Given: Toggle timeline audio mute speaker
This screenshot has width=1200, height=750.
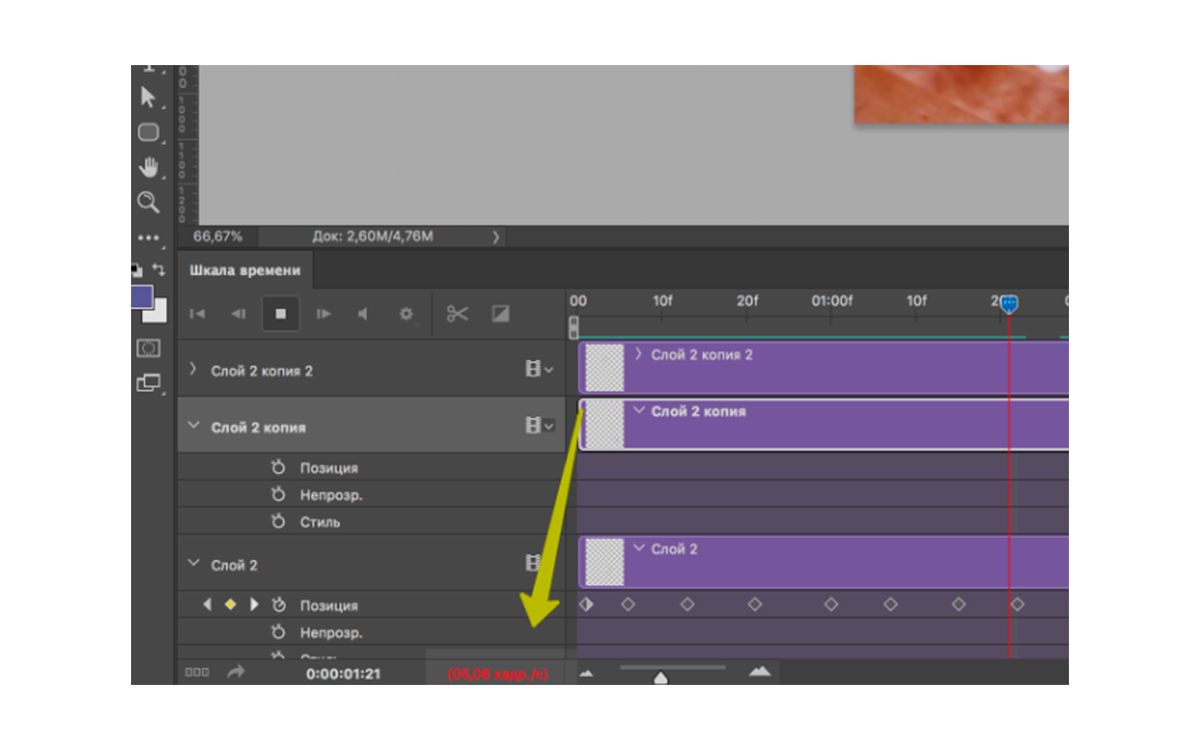Looking at the screenshot, I should [x=362, y=314].
